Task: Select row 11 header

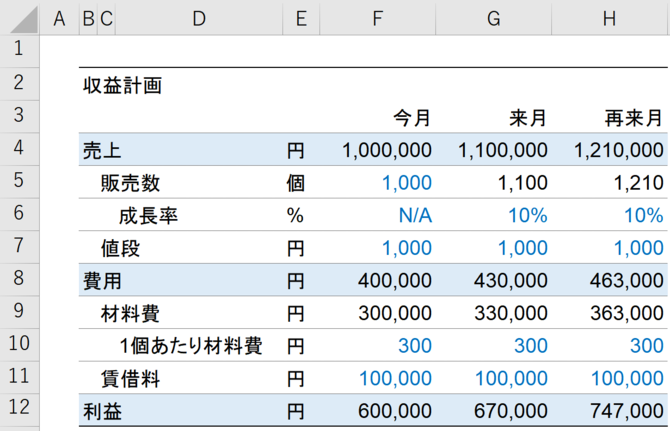Action: pos(19,377)
